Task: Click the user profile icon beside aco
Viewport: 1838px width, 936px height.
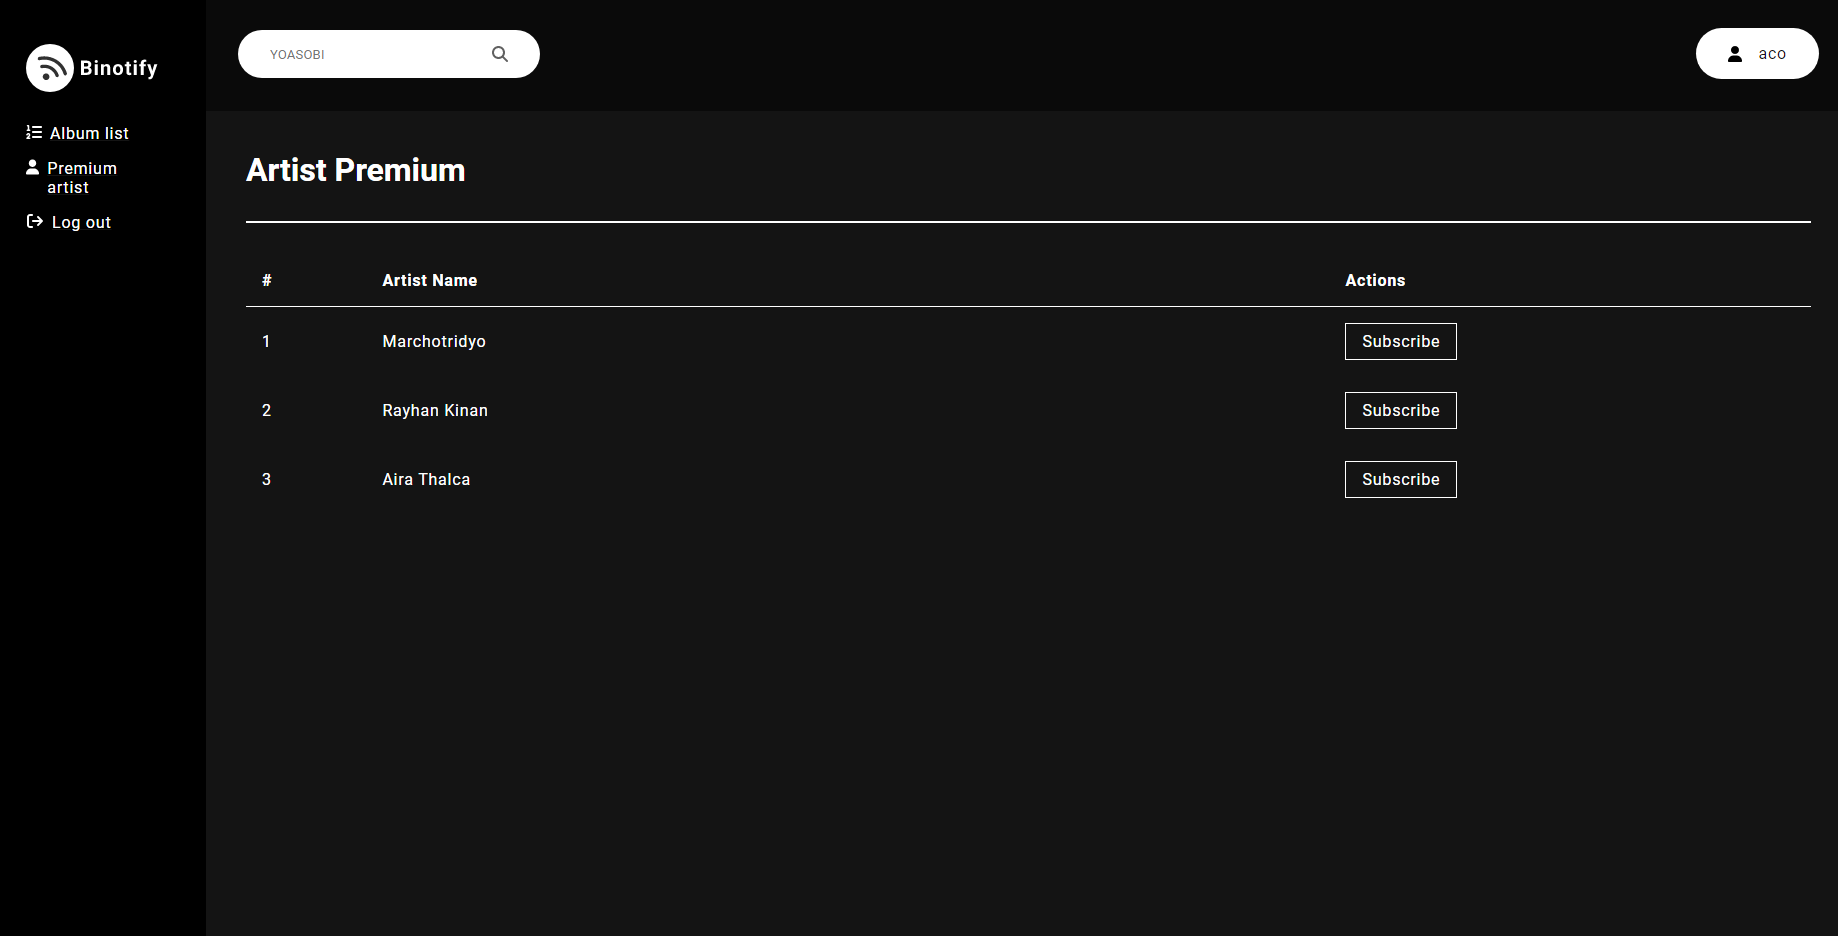Action: [1735, 54]
